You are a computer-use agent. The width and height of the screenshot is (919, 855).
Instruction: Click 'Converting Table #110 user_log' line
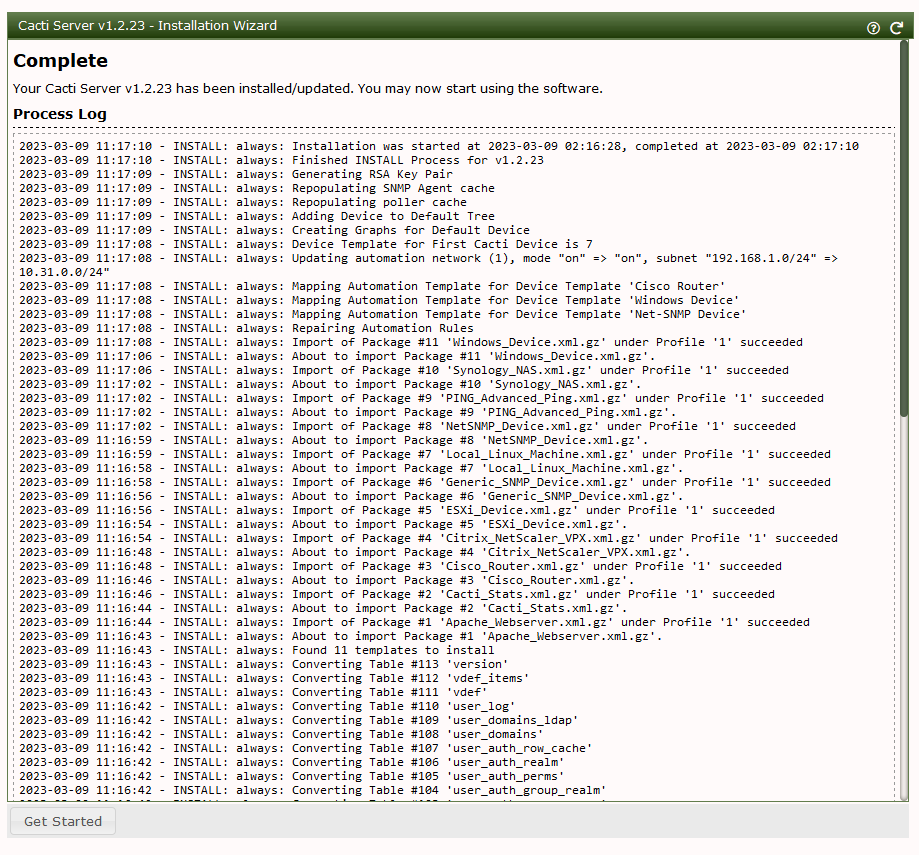[x=267, y=707]
